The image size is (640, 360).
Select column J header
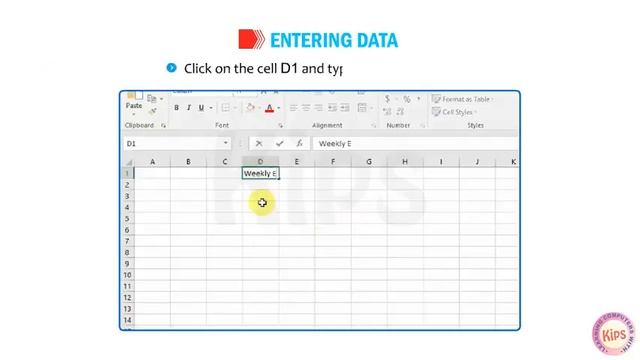coord(477,162)
